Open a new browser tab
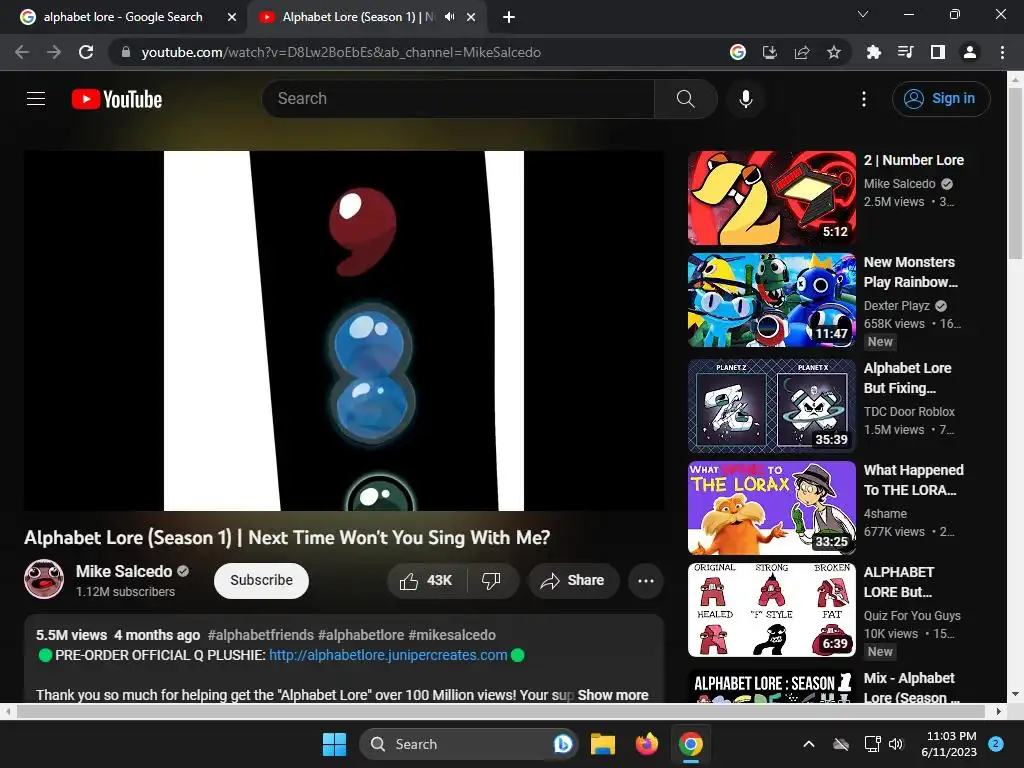 [x=509, y=18]
